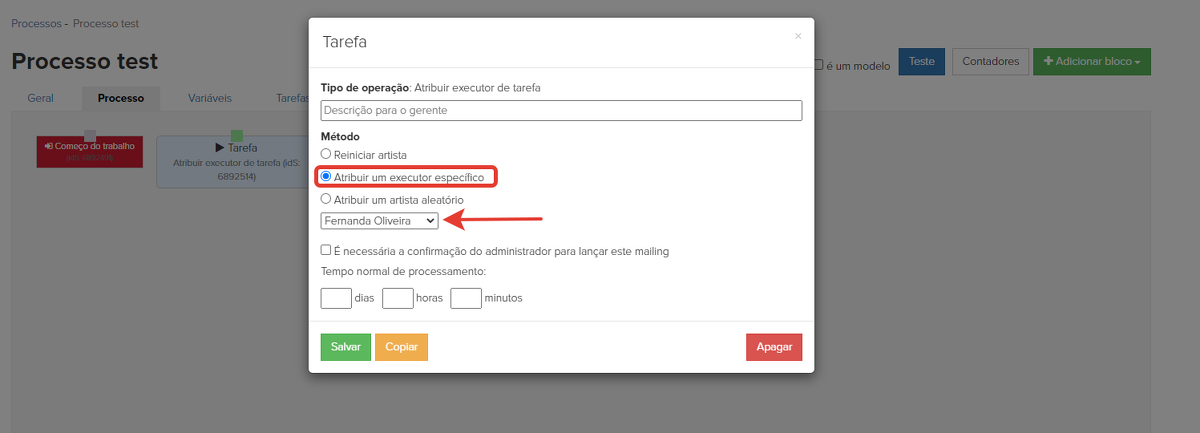Screen dimensions: 1200x433
Task: Select the red Começo do trabalho block
Action: 90,152
